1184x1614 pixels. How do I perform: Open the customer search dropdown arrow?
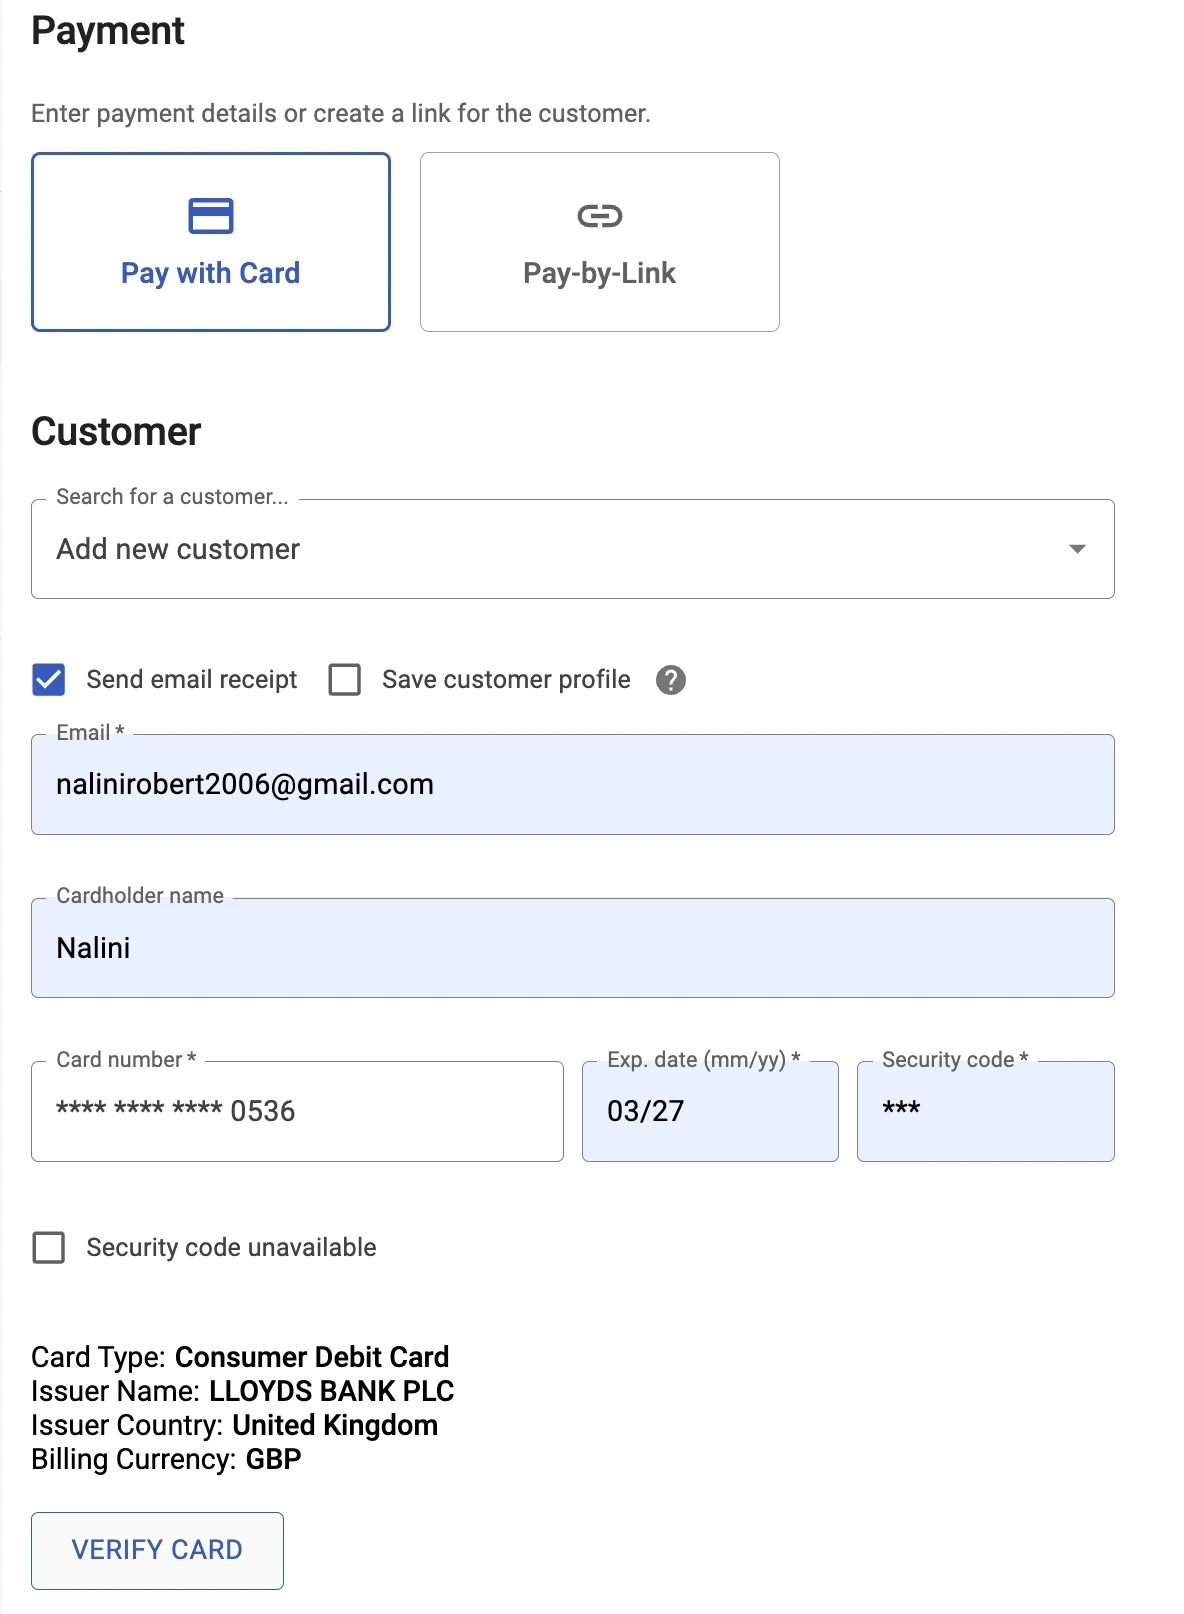click(x=1077, y=549)
